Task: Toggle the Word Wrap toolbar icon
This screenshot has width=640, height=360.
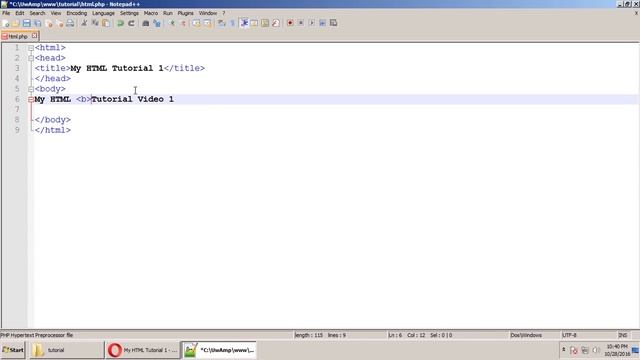Action: pos(222,23)
